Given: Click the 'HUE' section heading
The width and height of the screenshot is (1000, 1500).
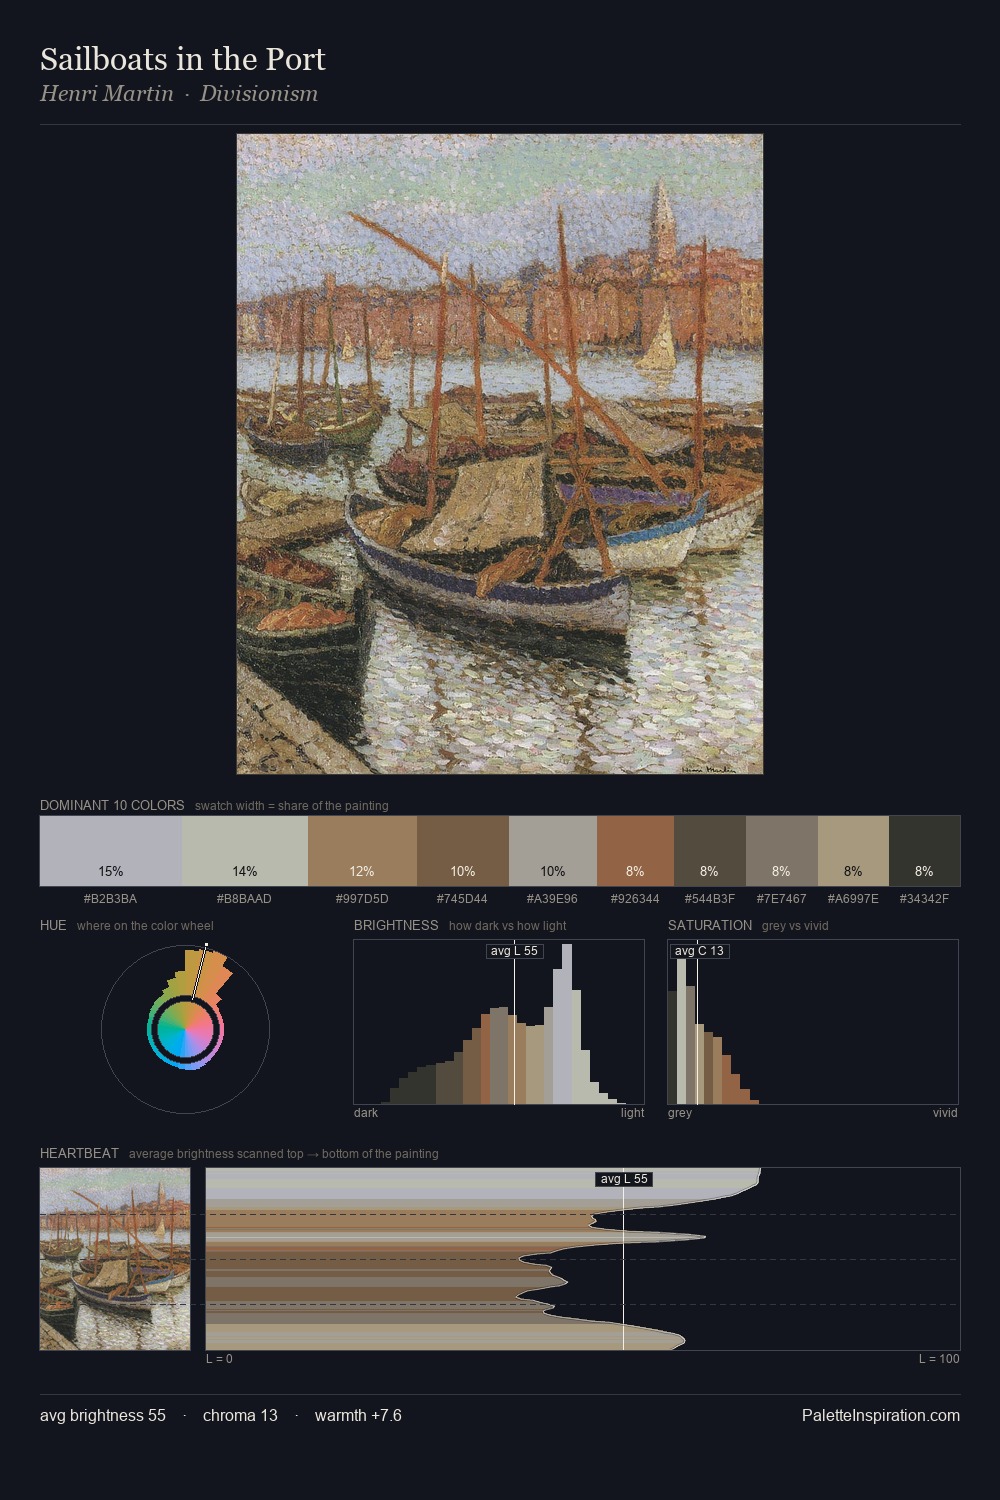Looking at the screenshot, I should tap(53, 925).
